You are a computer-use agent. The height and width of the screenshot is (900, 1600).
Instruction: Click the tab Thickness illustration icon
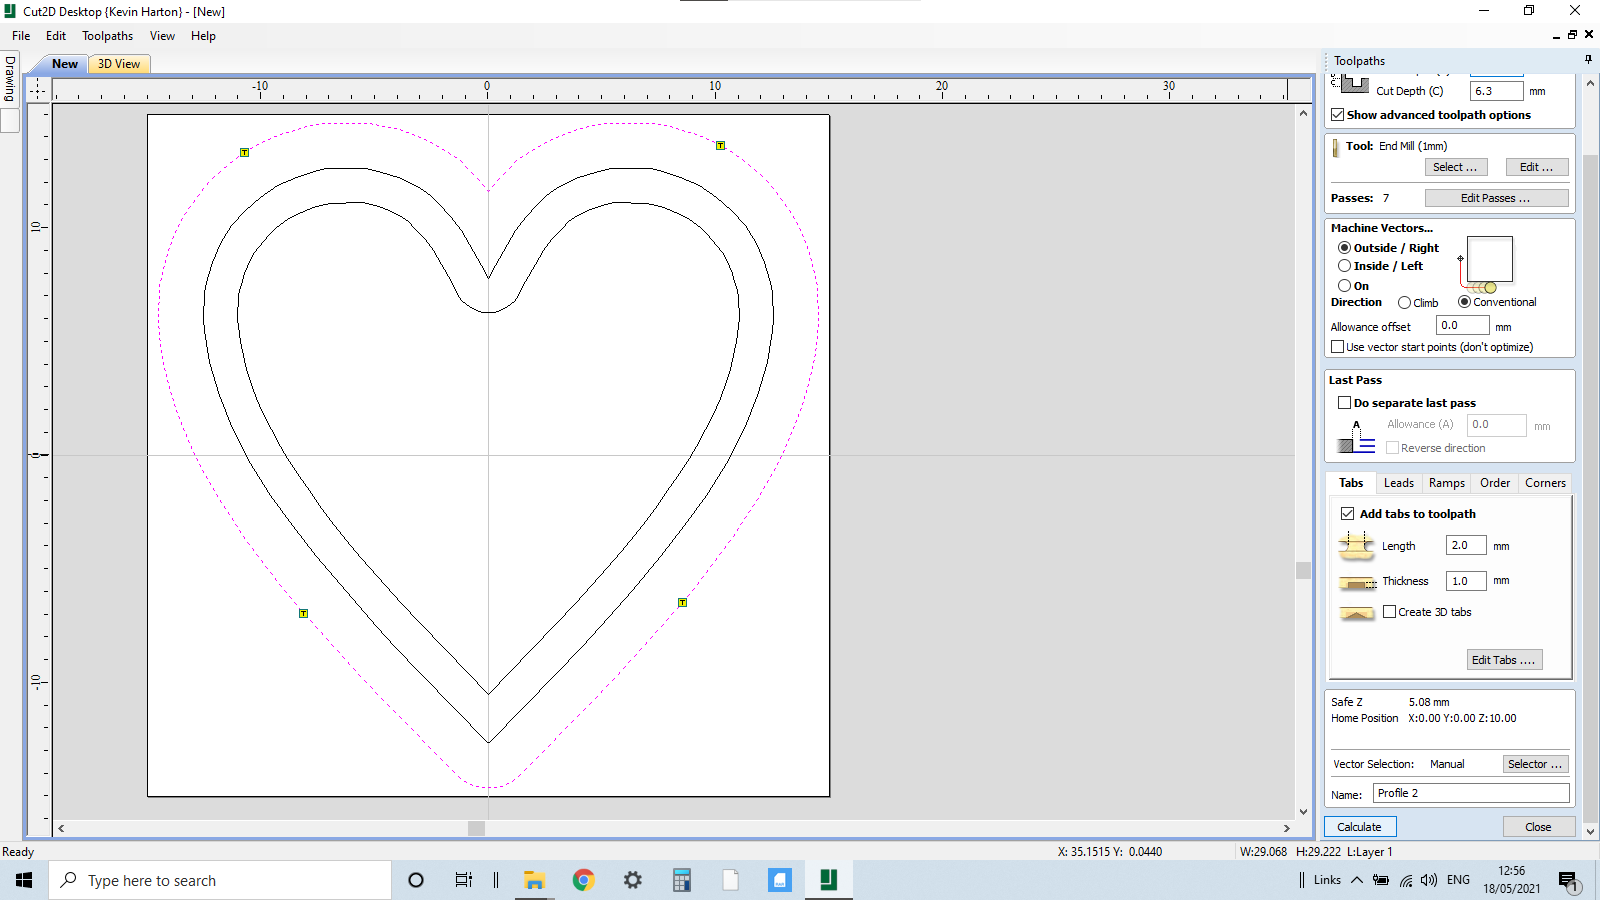[x=1357, y=582]
